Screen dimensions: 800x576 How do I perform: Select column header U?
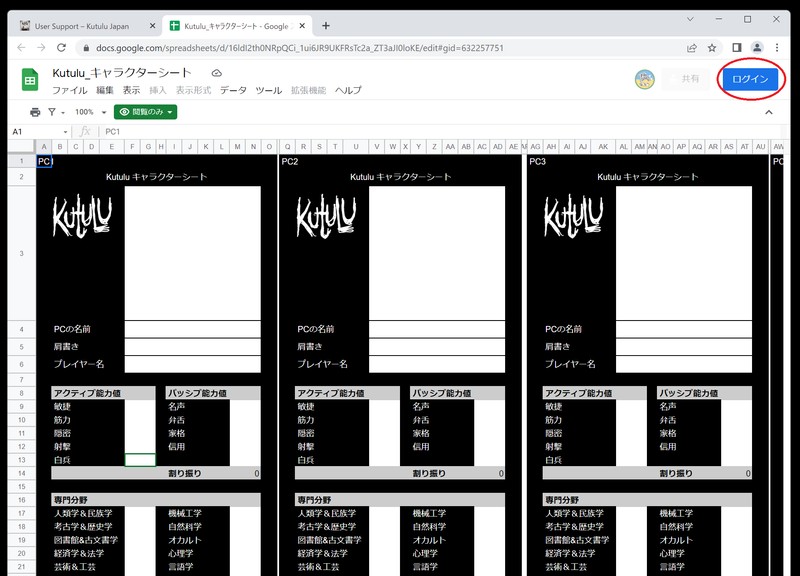point(356,146)
